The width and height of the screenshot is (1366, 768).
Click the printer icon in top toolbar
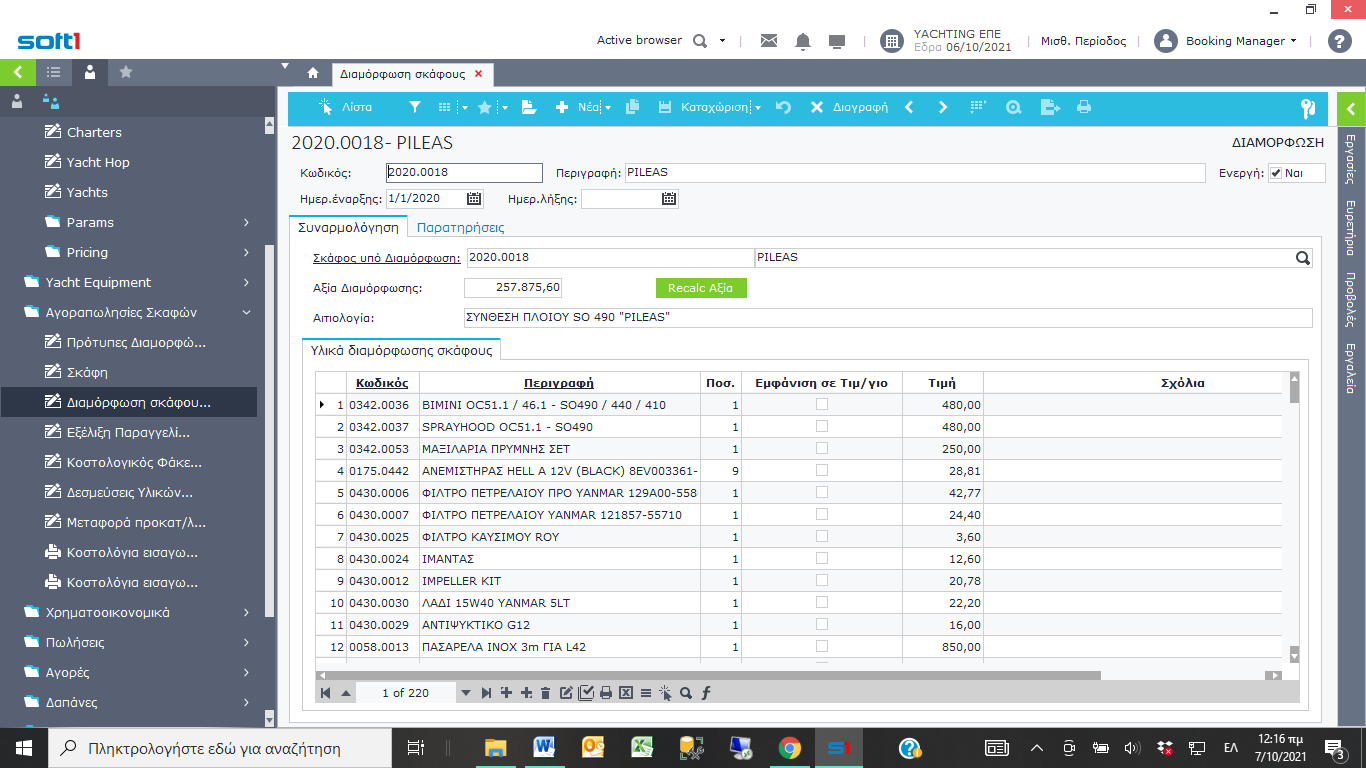(x=1083, y=107)
